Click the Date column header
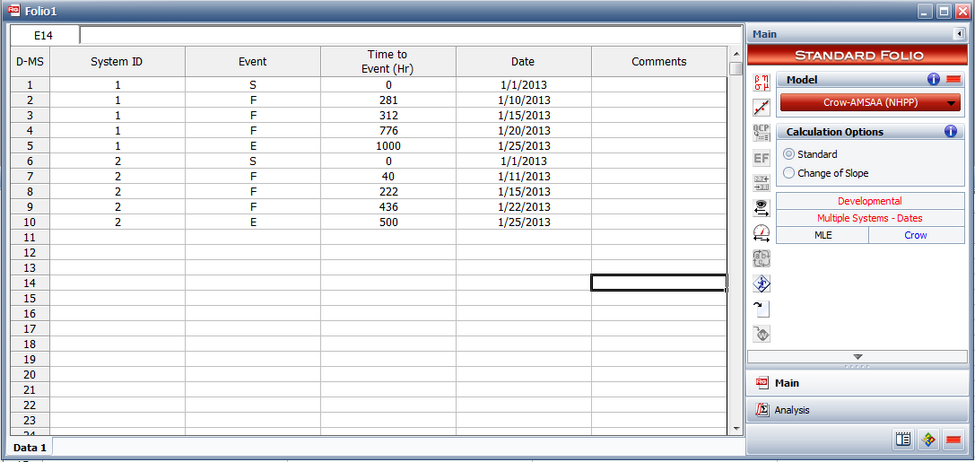Viewport: 975px width, 462px height. pyautogui.click(x=523, y=62)
